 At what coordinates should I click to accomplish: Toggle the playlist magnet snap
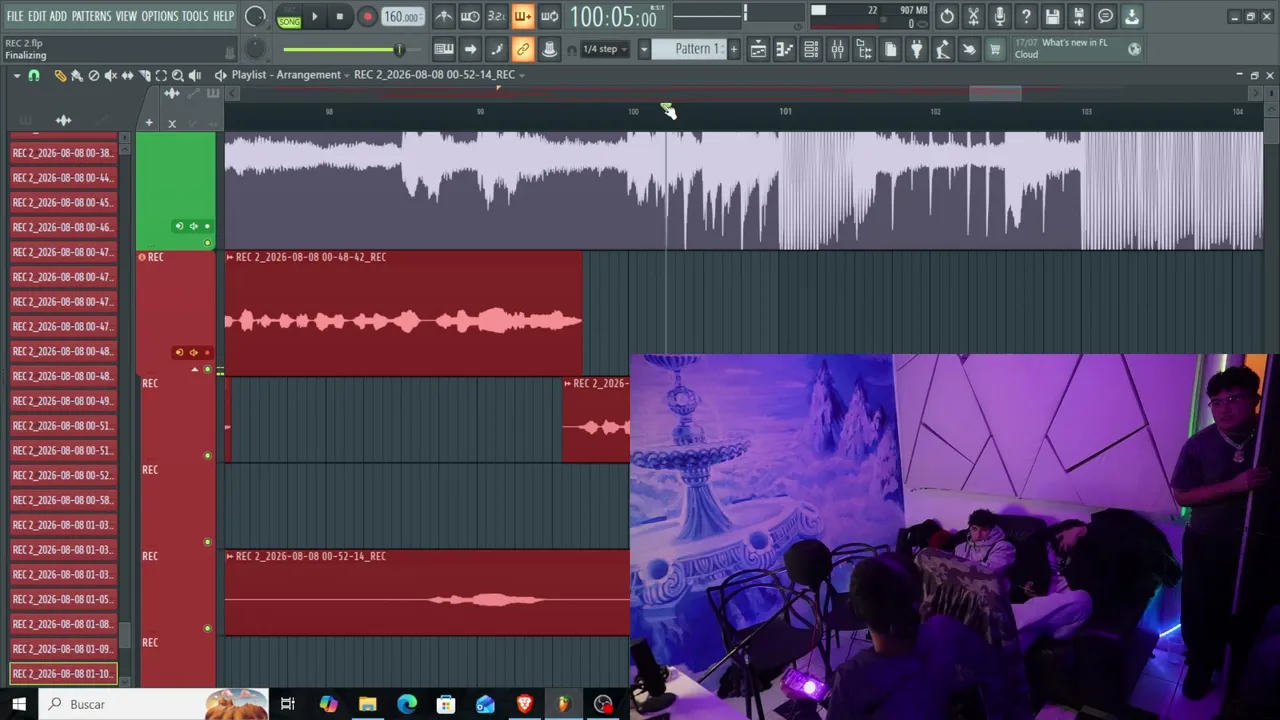point(34,75)
